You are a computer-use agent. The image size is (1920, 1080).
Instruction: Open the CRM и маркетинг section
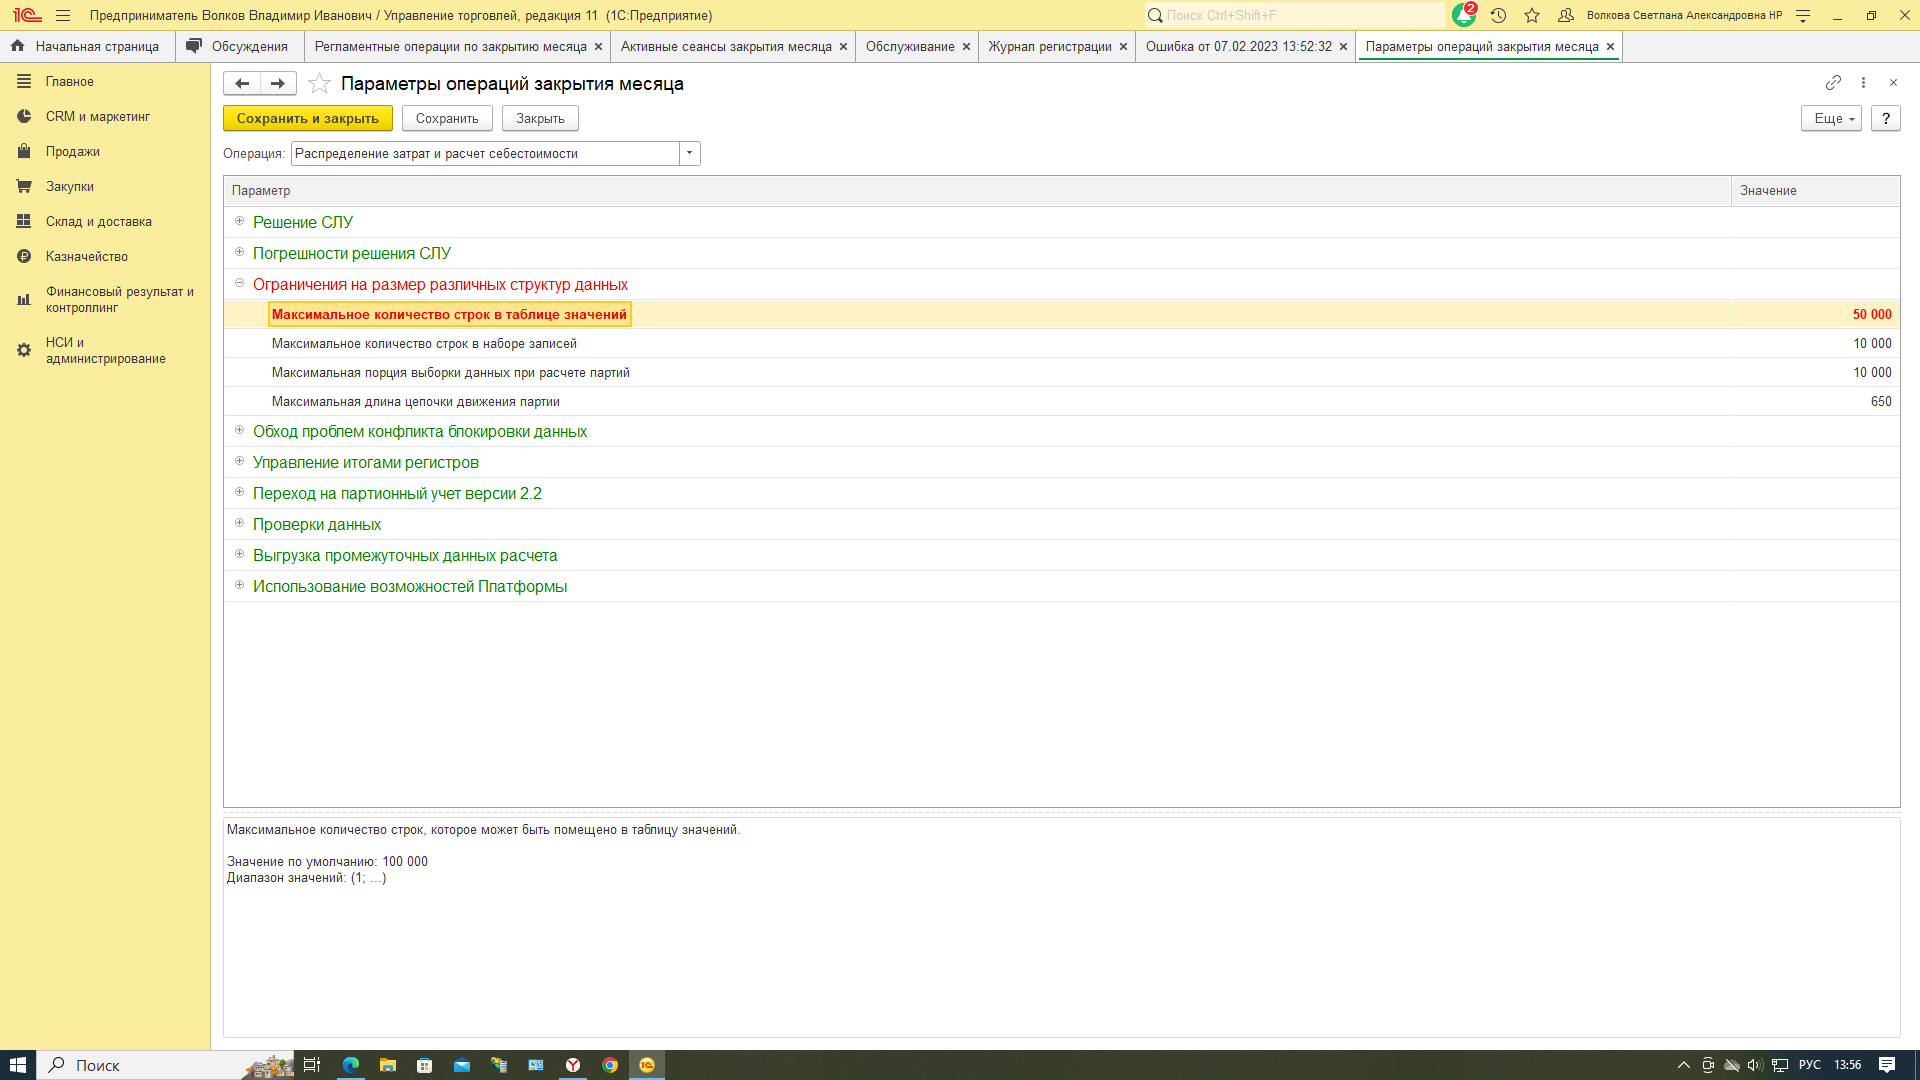coord(97,116)
